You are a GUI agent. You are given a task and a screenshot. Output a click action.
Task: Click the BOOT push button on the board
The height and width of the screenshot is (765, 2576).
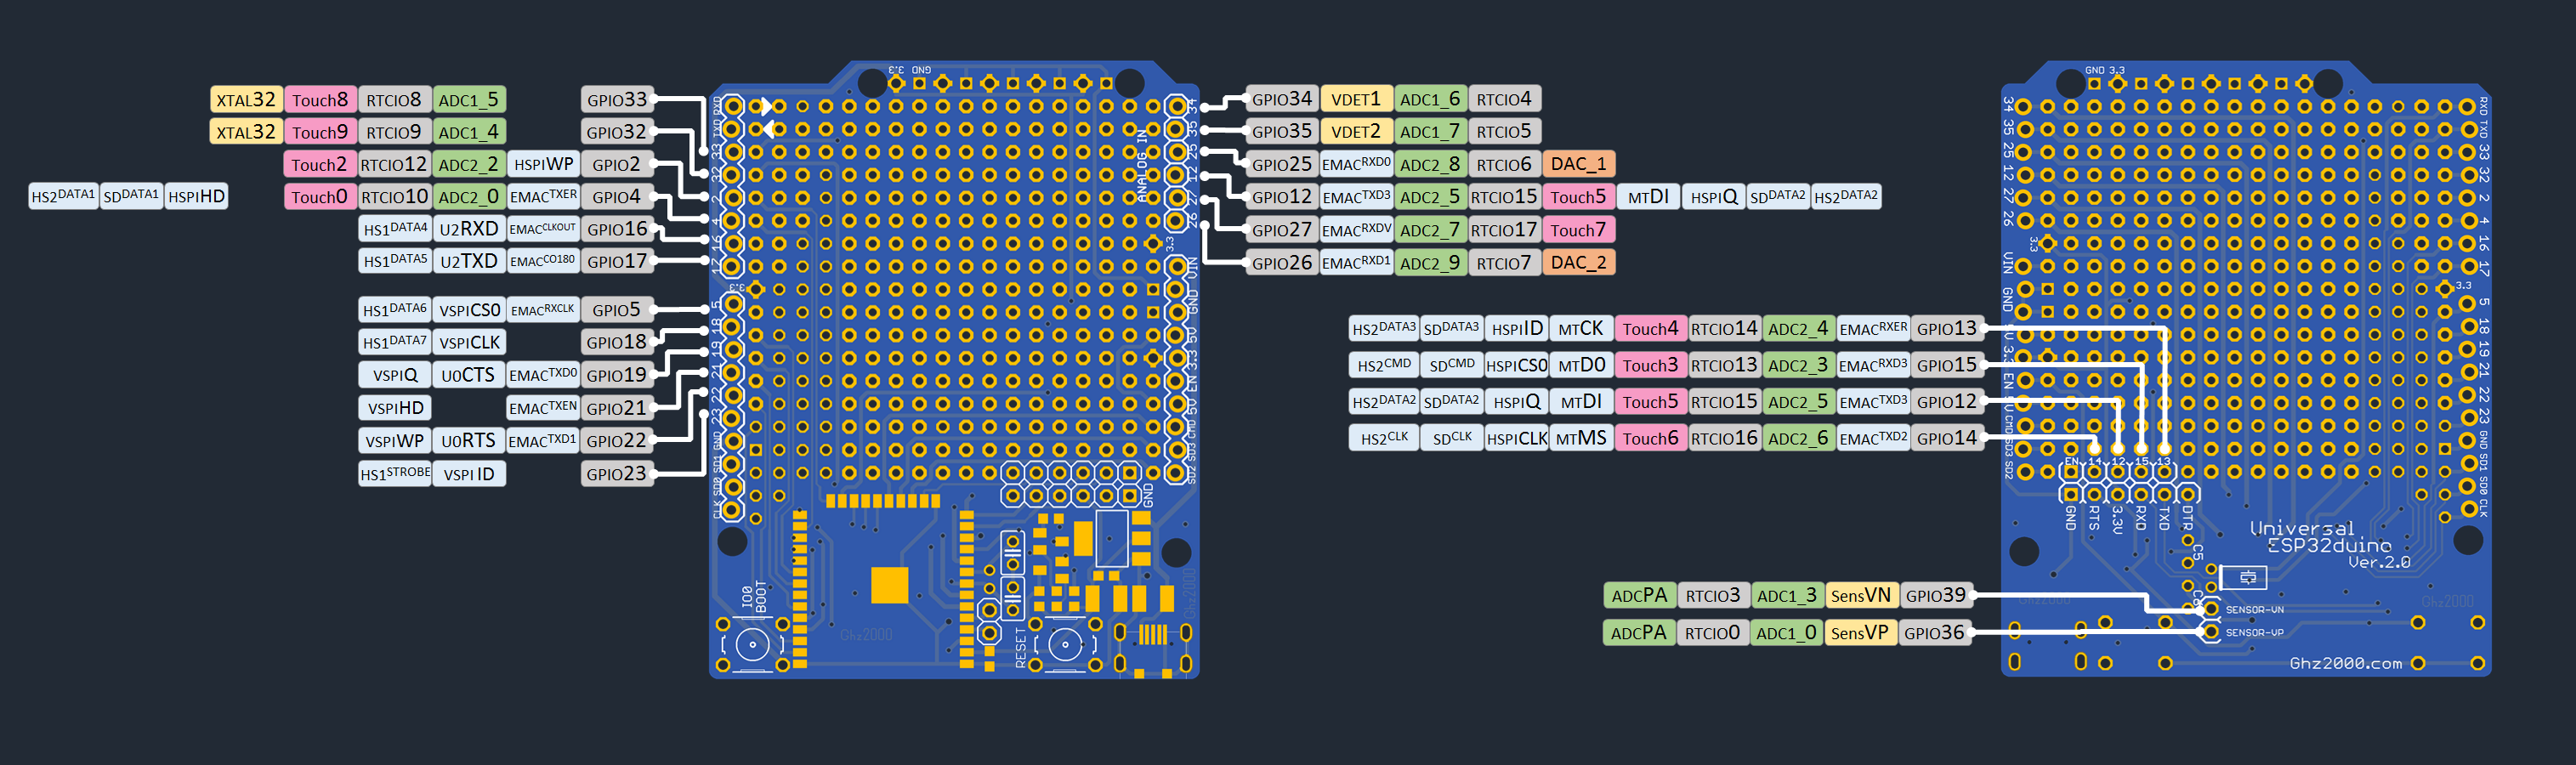(752, 644)
